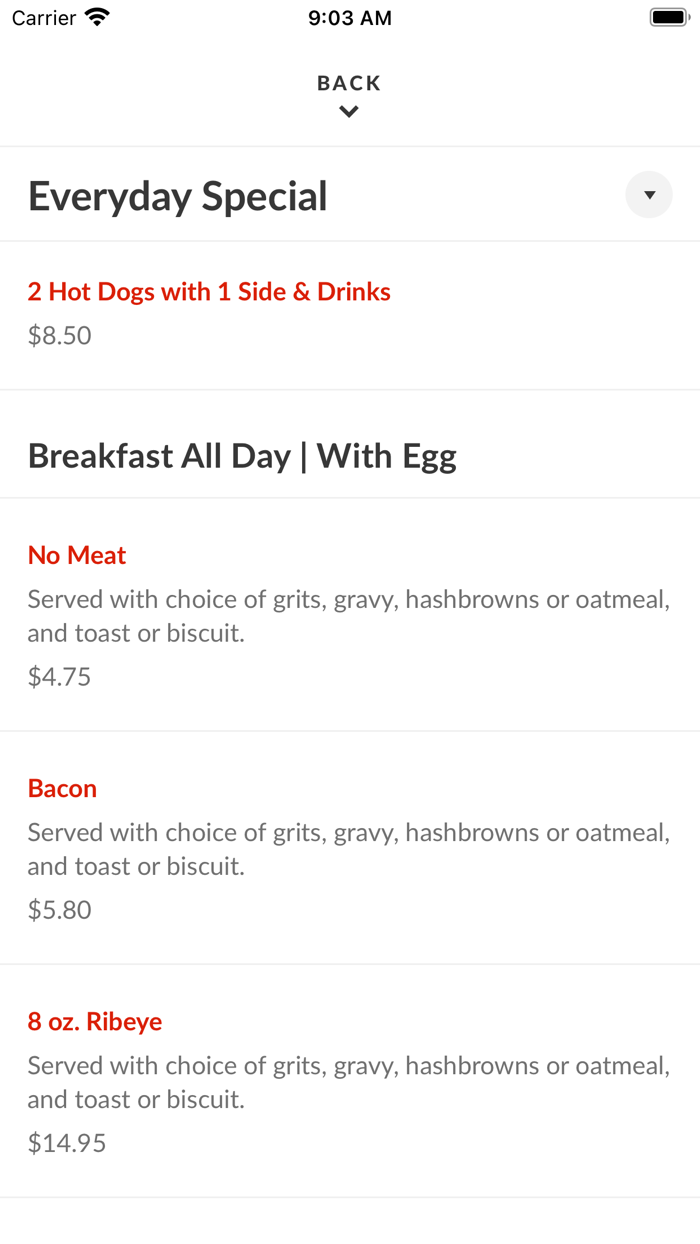Tap the Carrier label in status bar
Image resolution: width=700 pixels, height=1244 pixels.
[x=44, y=18]
